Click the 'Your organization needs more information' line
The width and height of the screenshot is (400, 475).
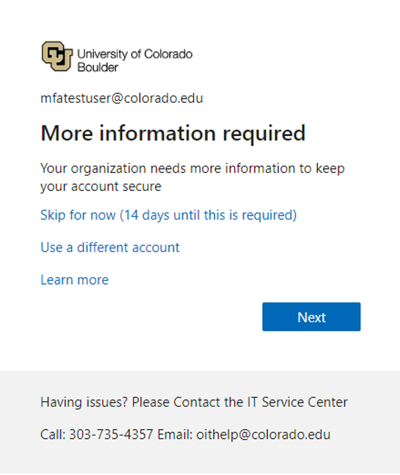(192, 169)
